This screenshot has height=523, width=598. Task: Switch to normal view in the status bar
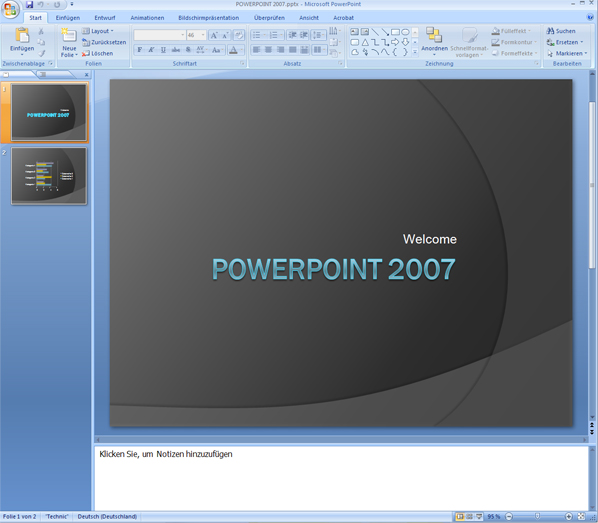460,517
